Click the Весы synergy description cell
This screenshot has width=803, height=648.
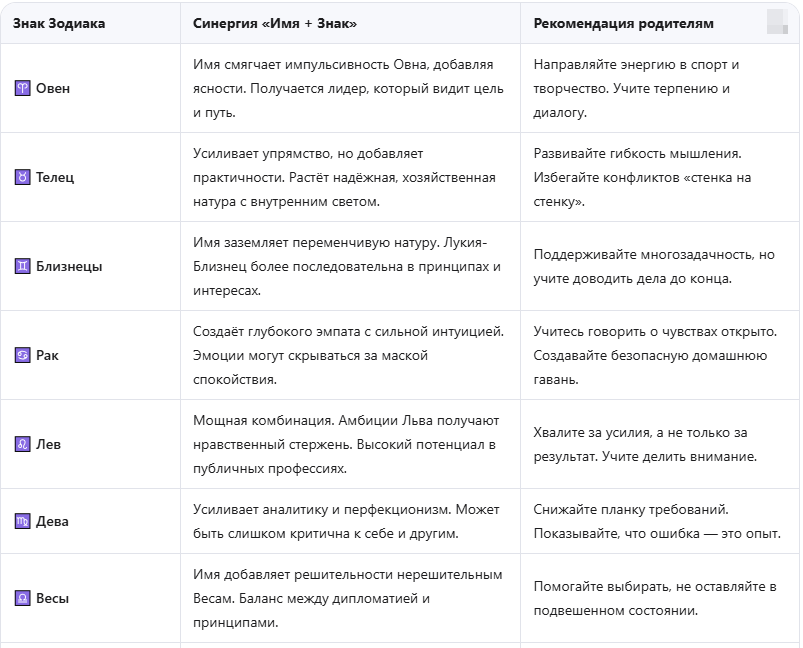tap(350, 598)
